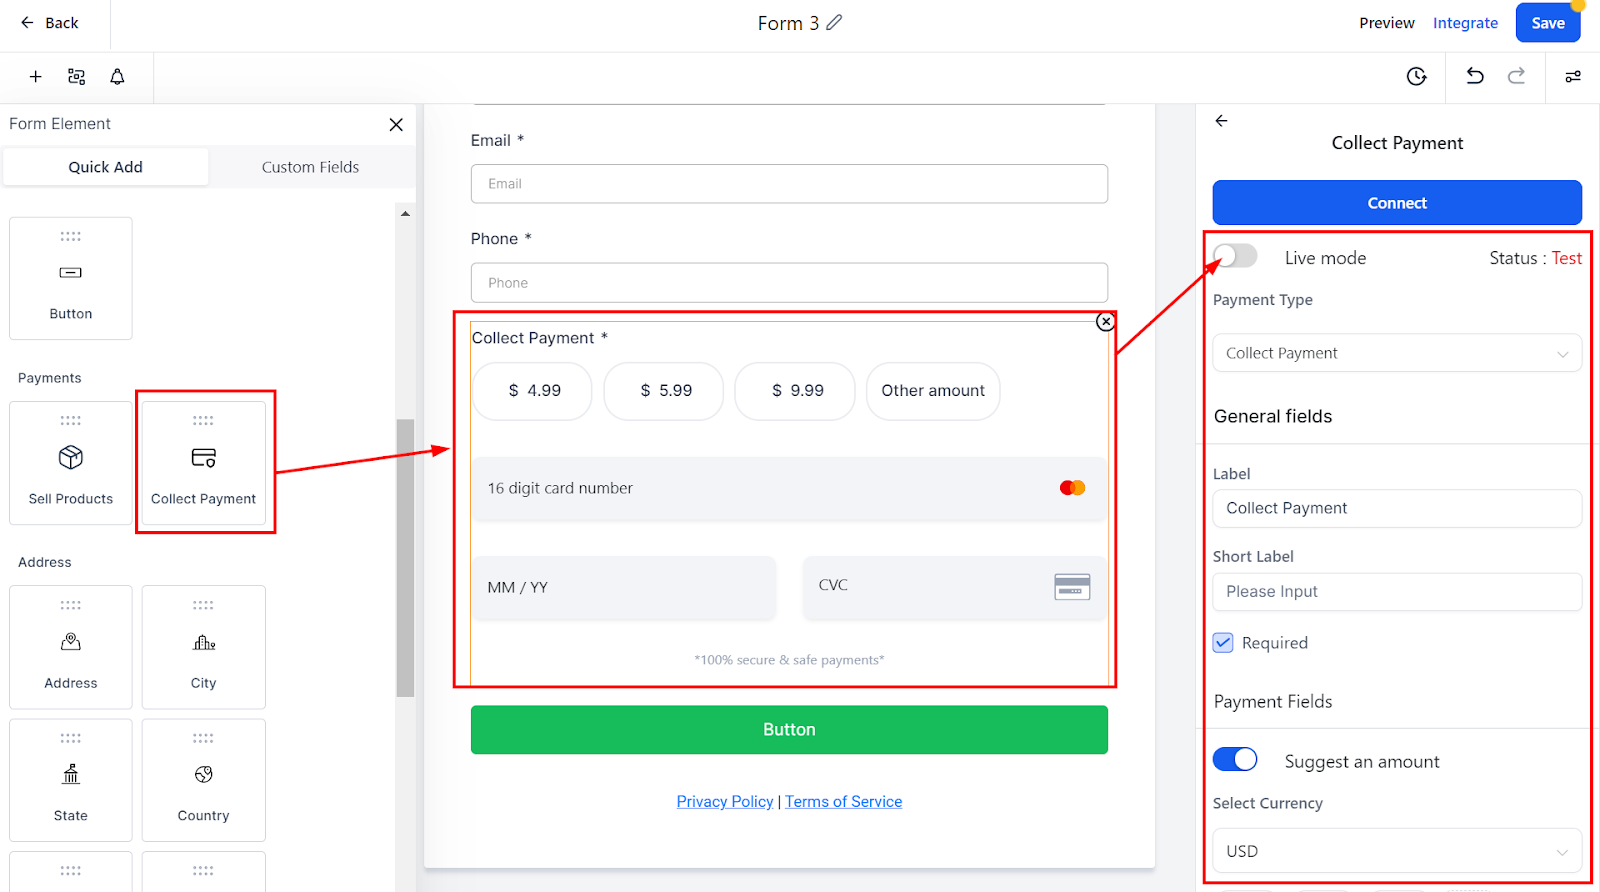
Task: Click the 'Status : Test' text
Action: (1535, 258)
